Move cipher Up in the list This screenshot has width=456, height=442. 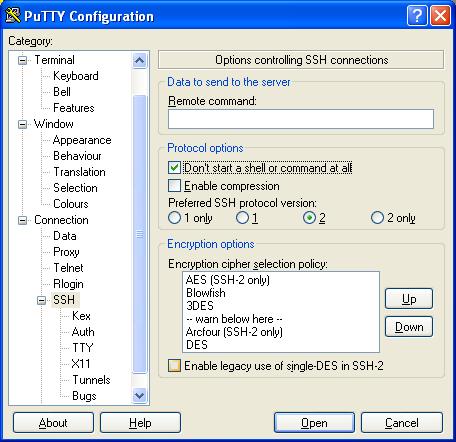pyautogui.click(x=409, y=299)
